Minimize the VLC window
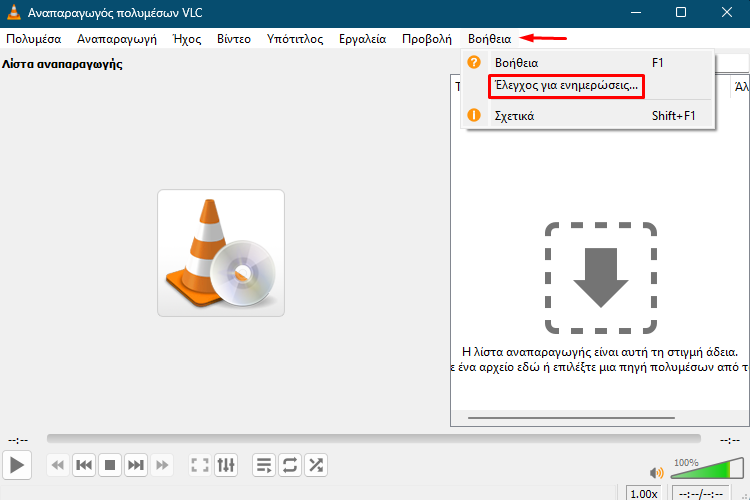 point(636,12)
